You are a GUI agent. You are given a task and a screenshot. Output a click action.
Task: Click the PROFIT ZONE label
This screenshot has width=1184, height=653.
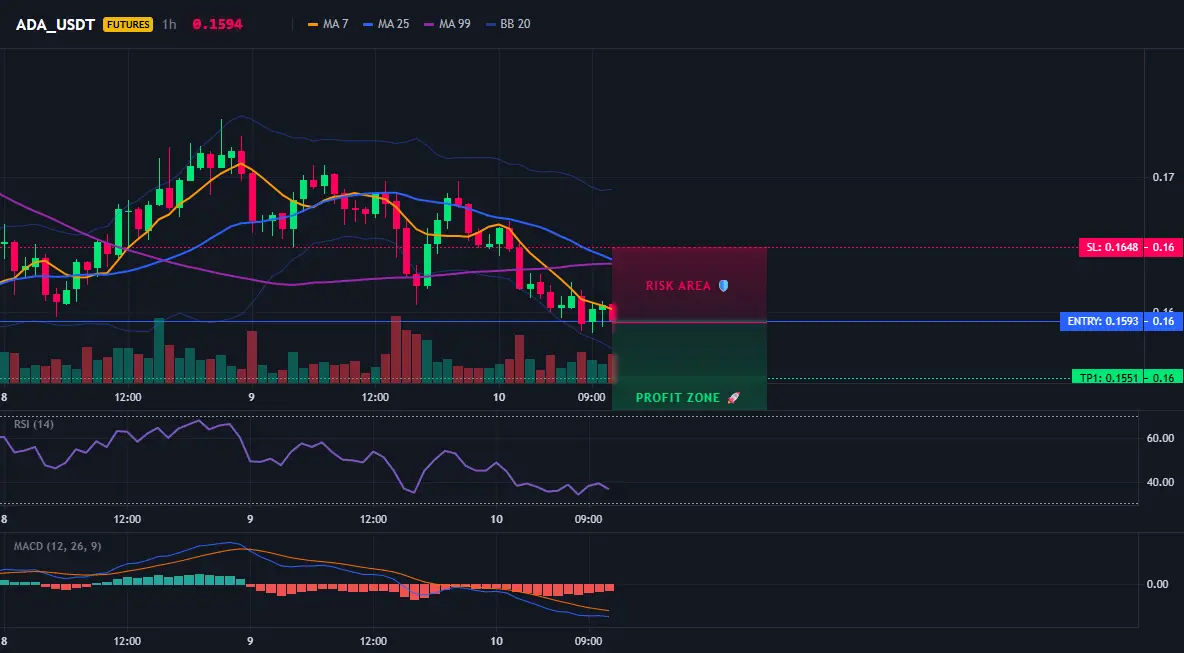(x=678, y=398)
